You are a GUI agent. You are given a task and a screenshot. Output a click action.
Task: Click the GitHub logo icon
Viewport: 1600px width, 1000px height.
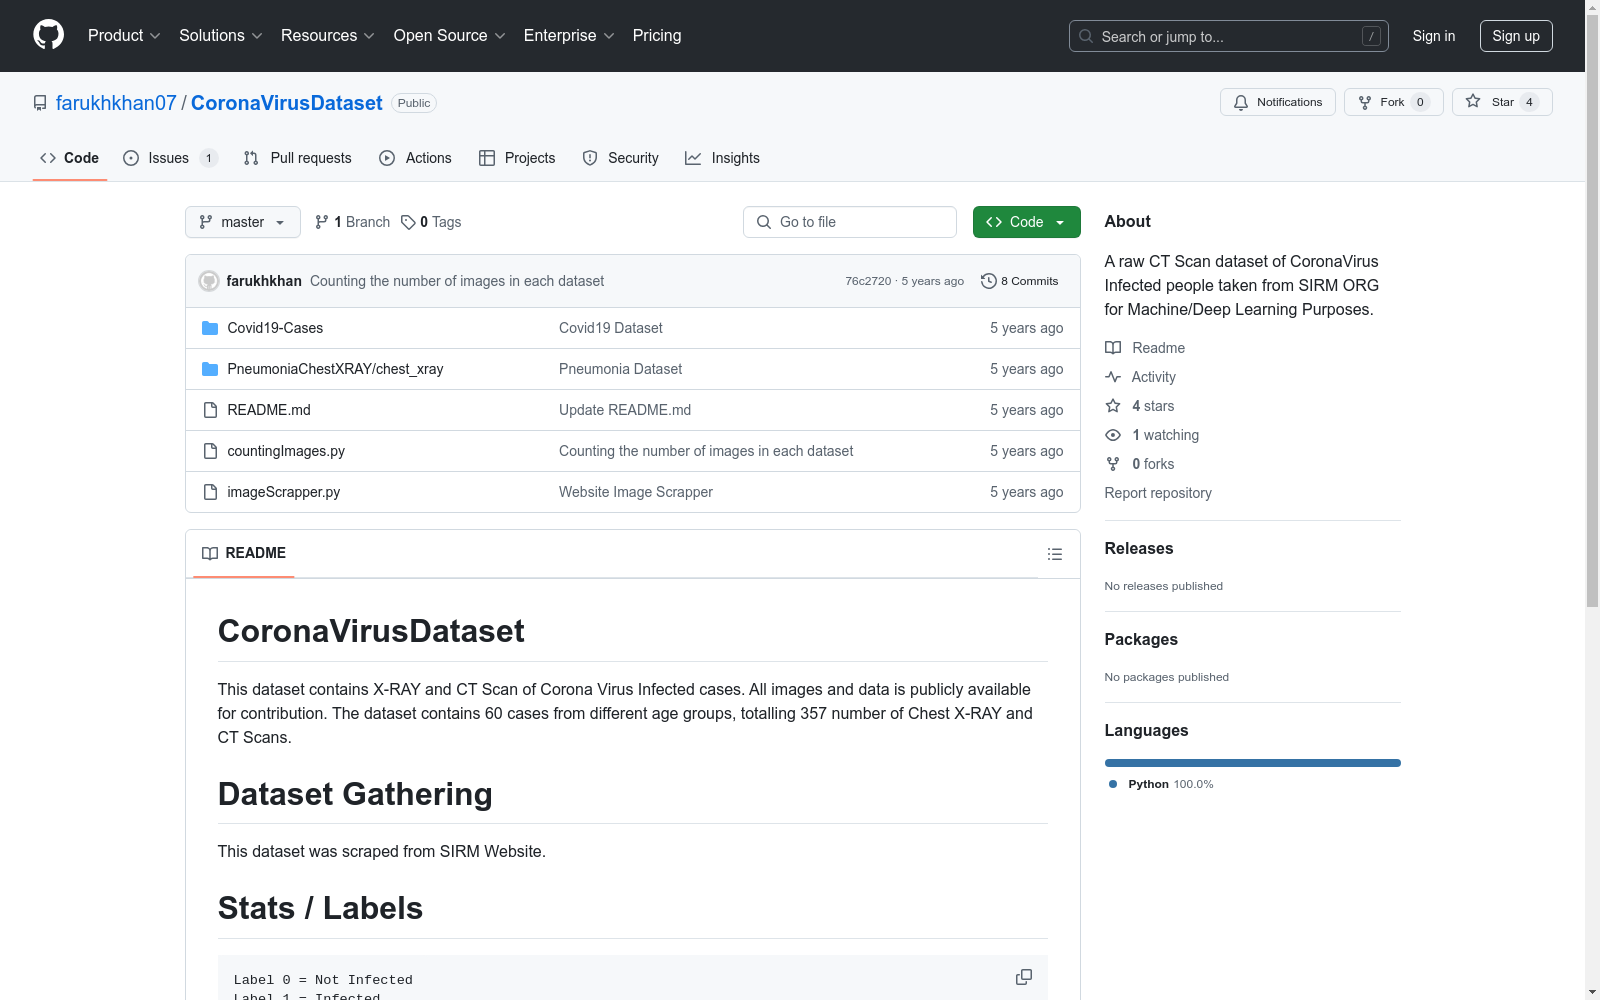pos(48,35)
